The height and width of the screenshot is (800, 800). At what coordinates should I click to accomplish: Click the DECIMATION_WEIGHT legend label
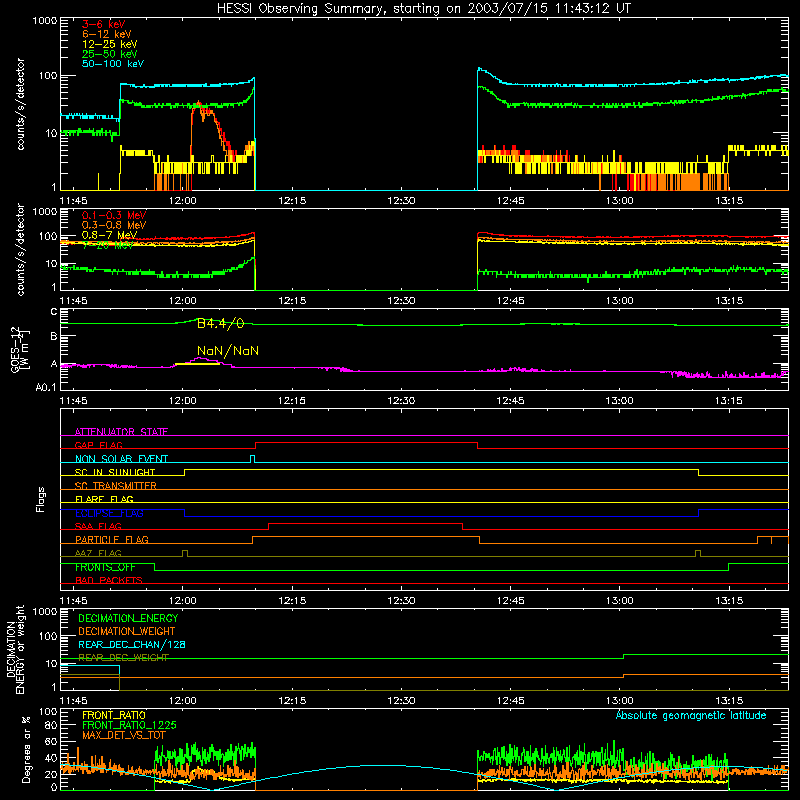[127, 632]
